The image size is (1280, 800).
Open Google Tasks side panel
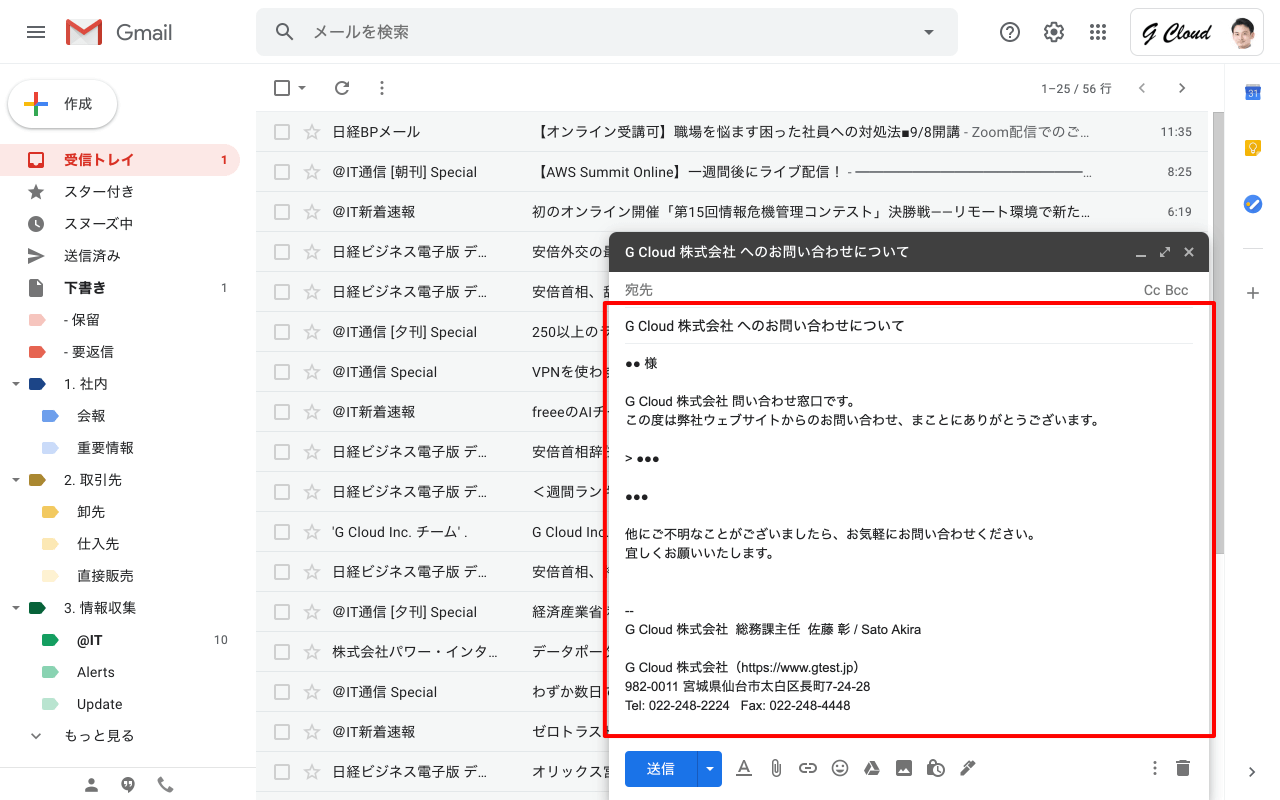[1252, 204]
